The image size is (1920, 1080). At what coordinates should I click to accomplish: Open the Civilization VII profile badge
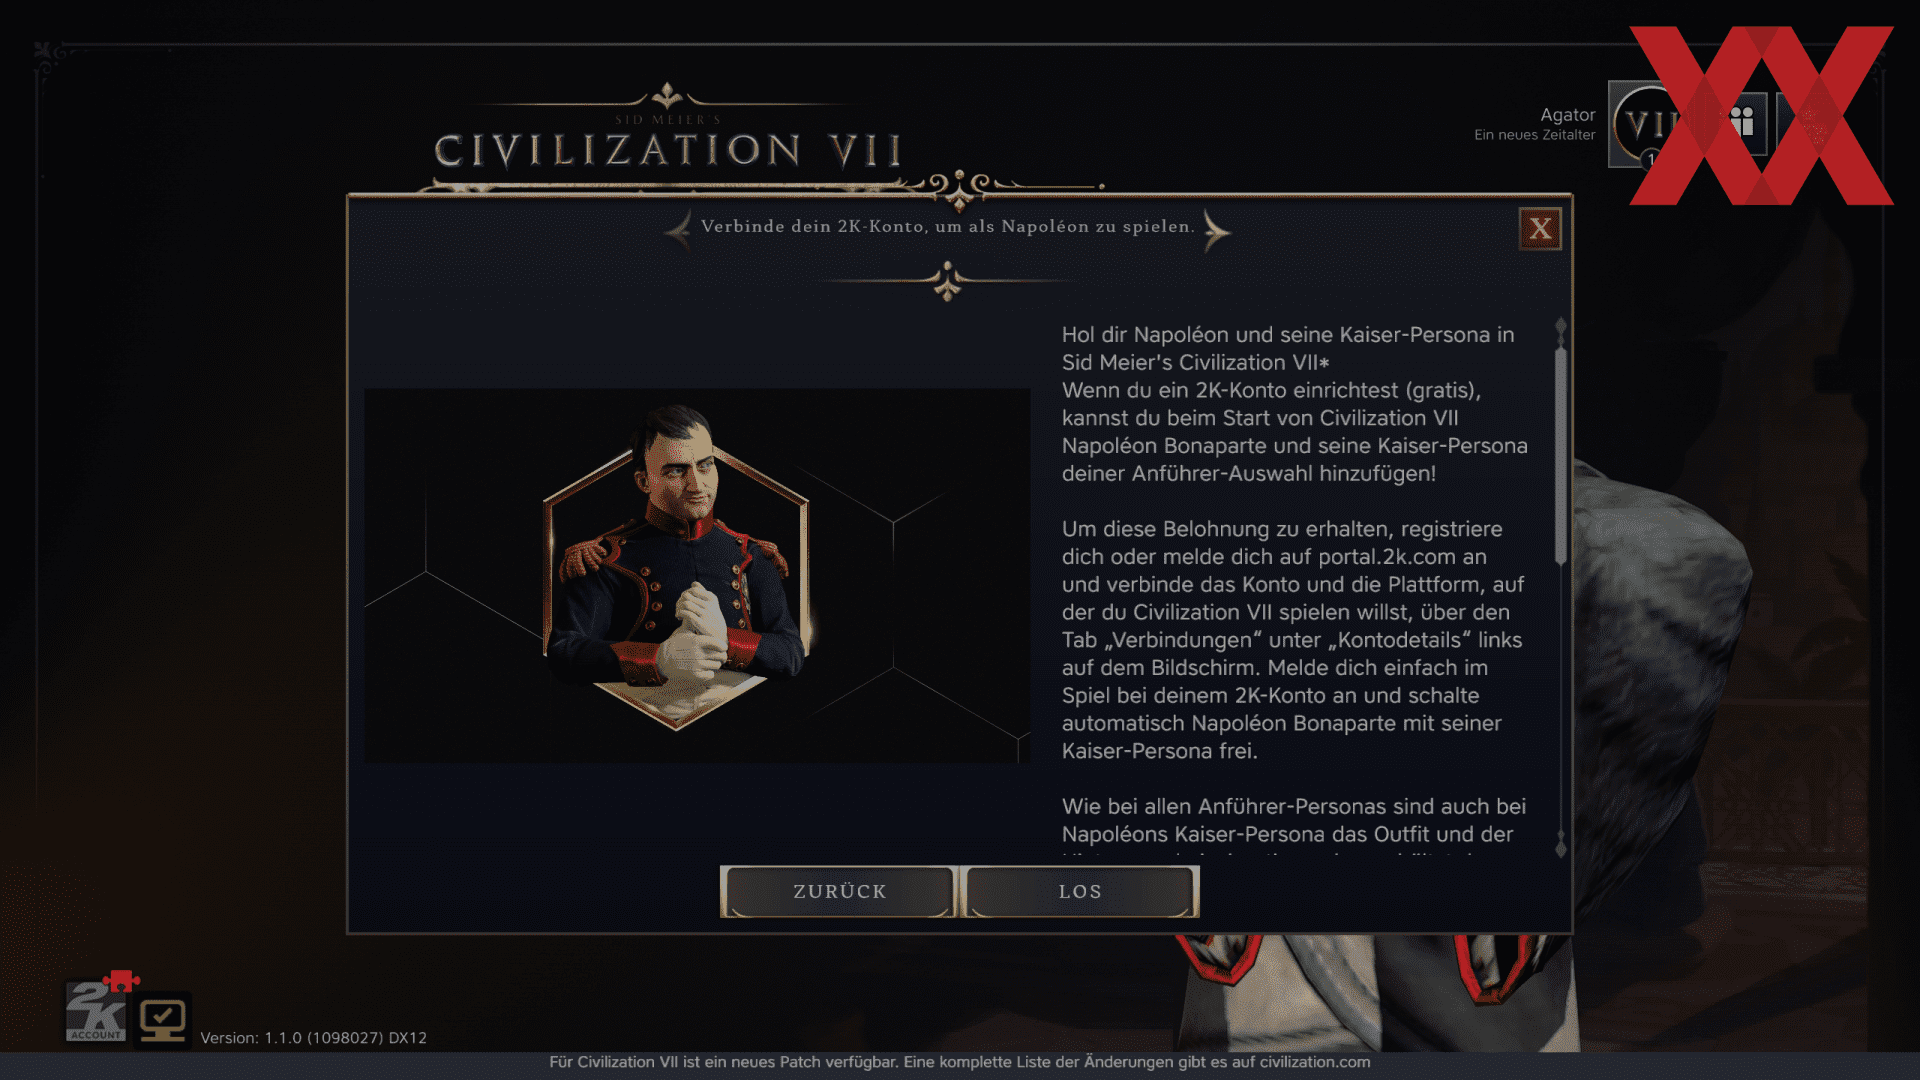(x=1648, y=125)
